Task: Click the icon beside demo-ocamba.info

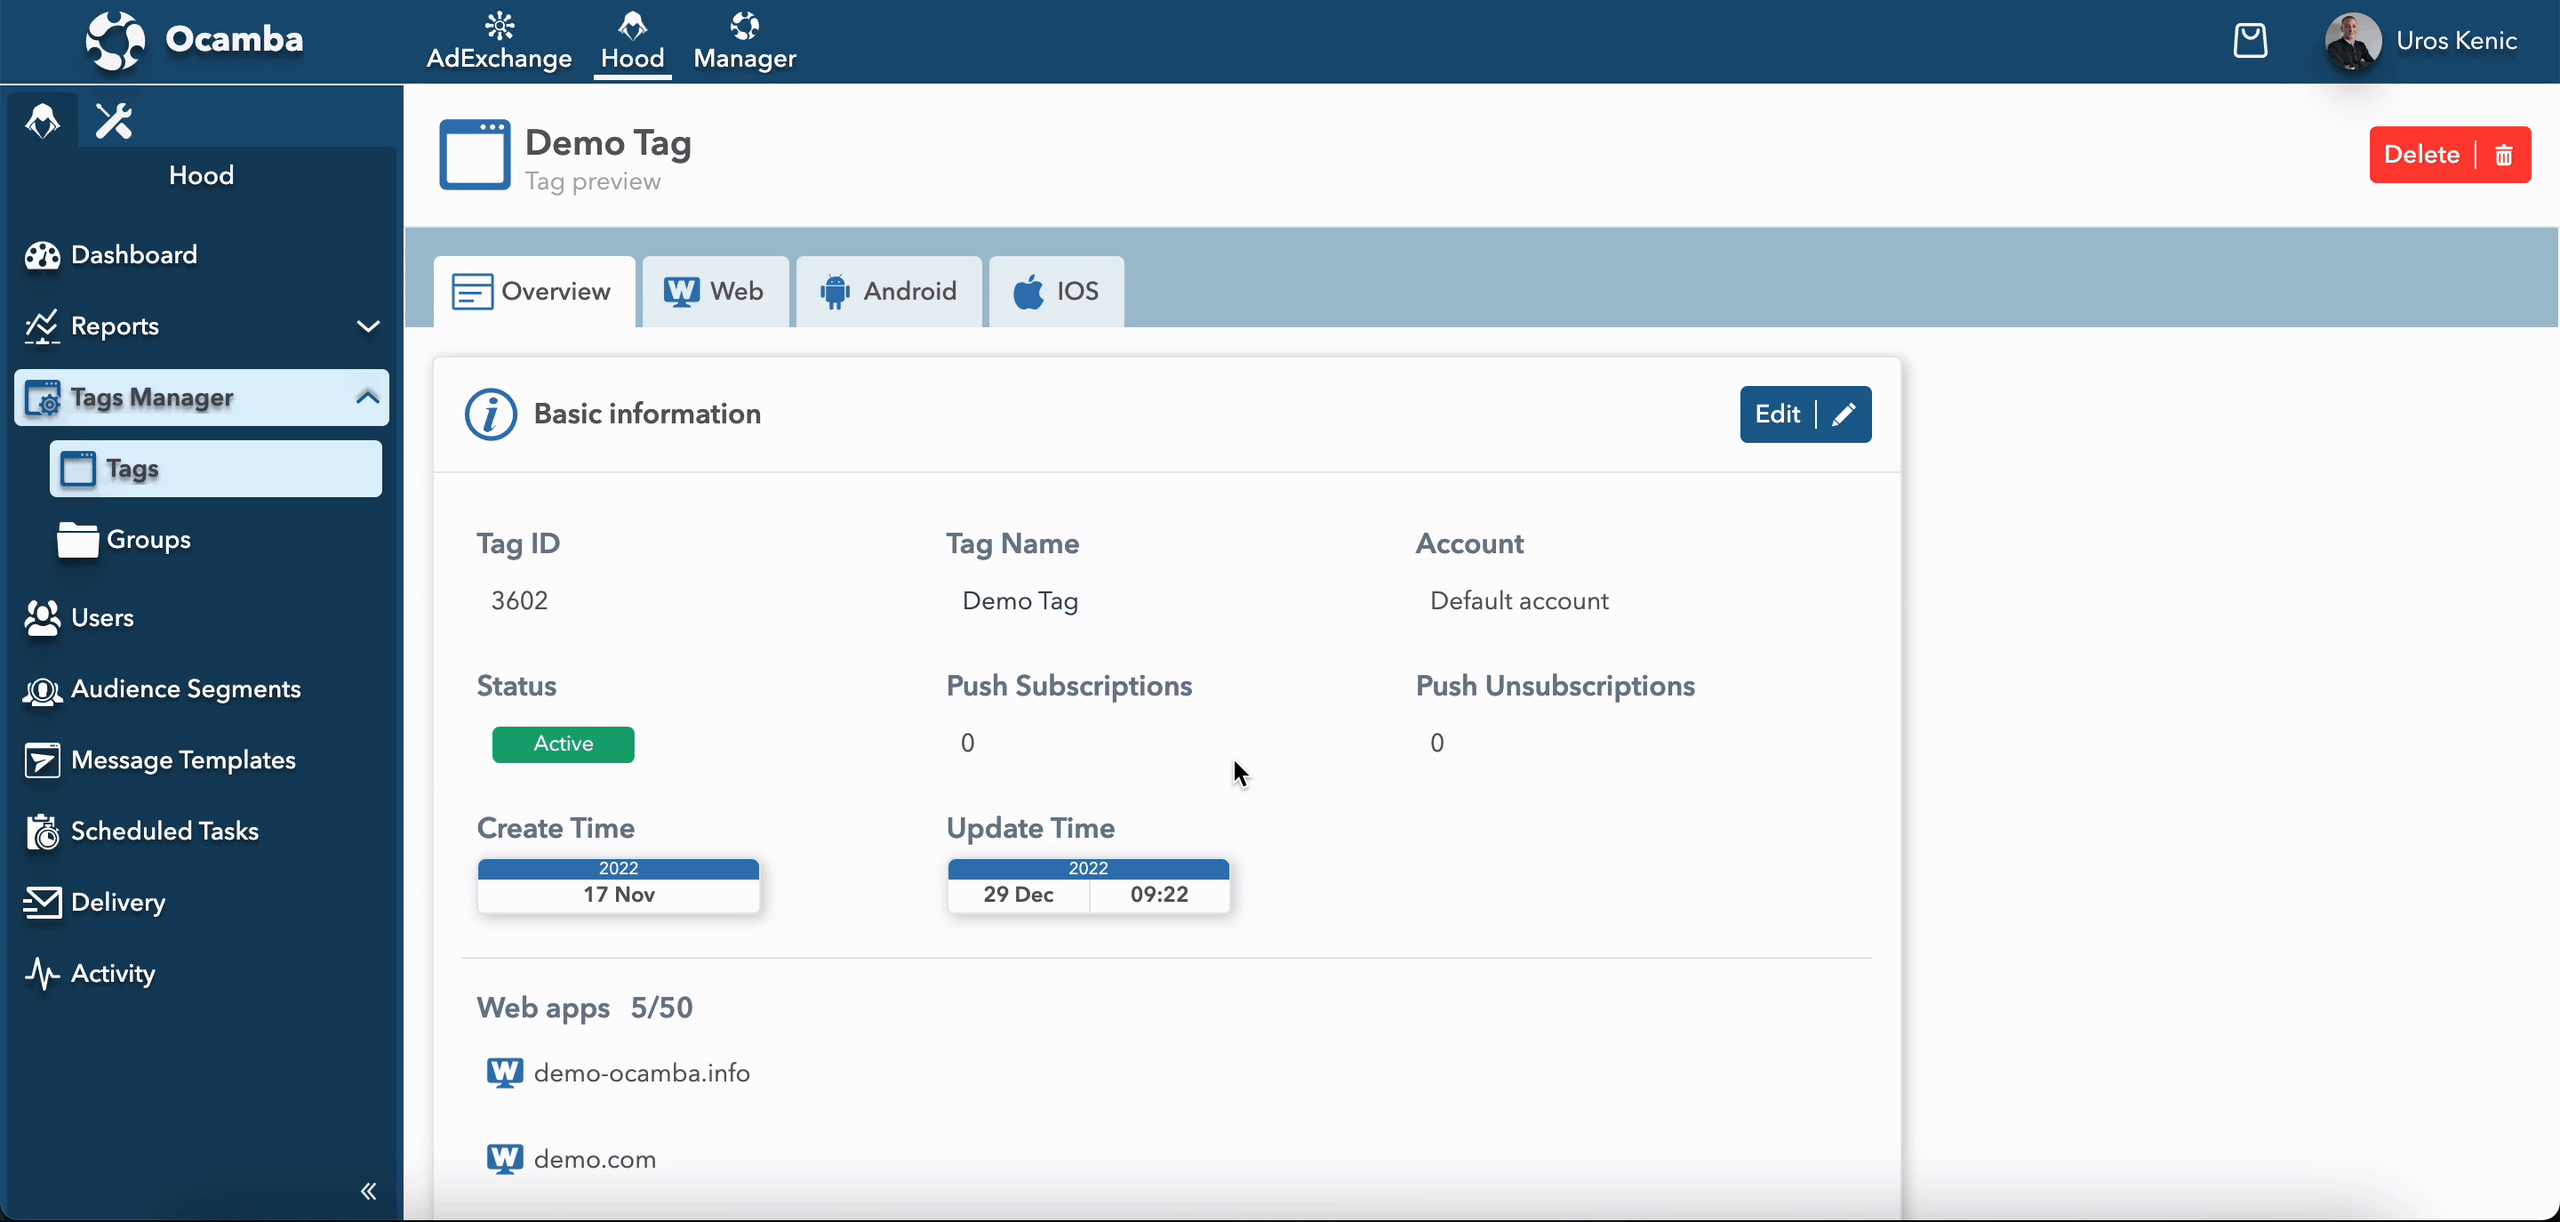Action: pyautogui.click(x=504, y=1073)
